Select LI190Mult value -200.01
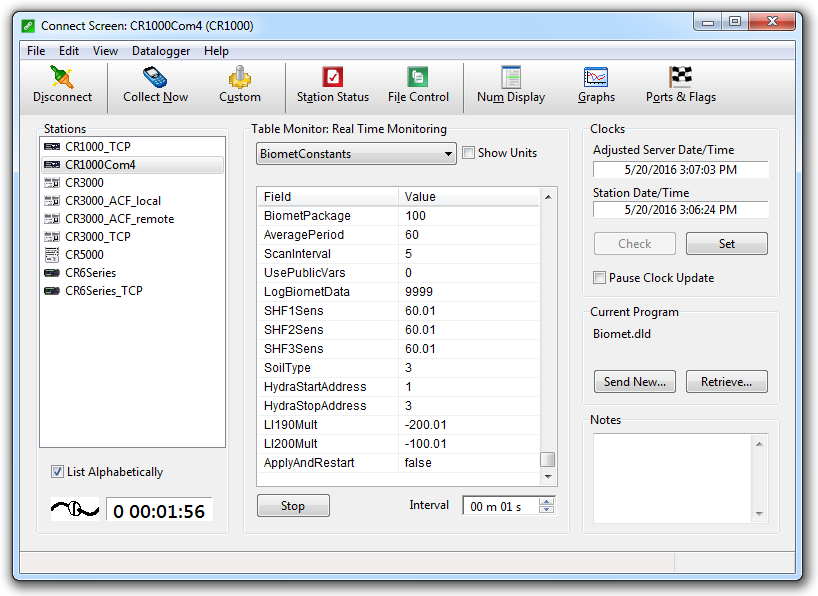 (x=425, y=425)
